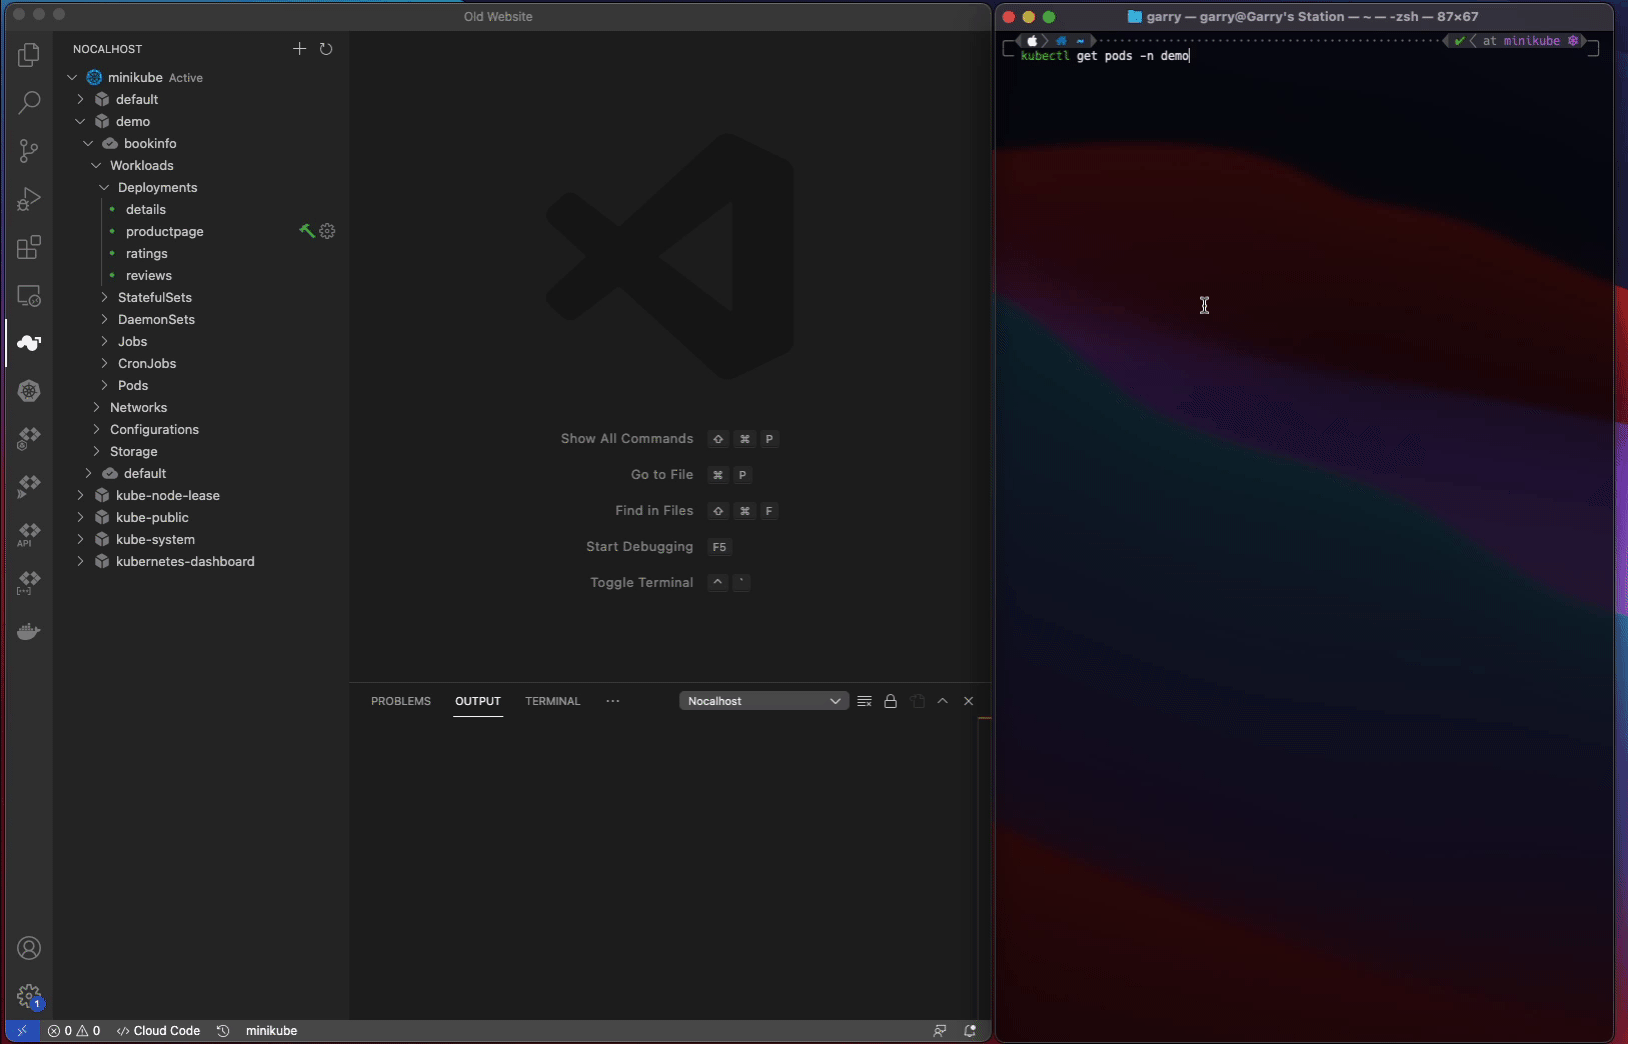Click the Nocalhost output scrollbar

coord(984,867)
